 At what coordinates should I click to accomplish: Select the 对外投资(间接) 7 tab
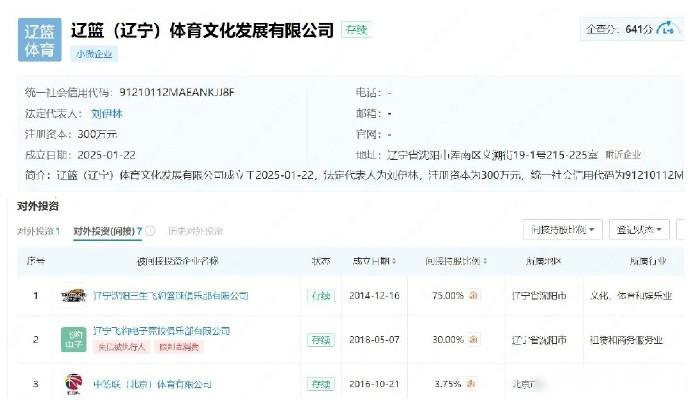[107, 231]
